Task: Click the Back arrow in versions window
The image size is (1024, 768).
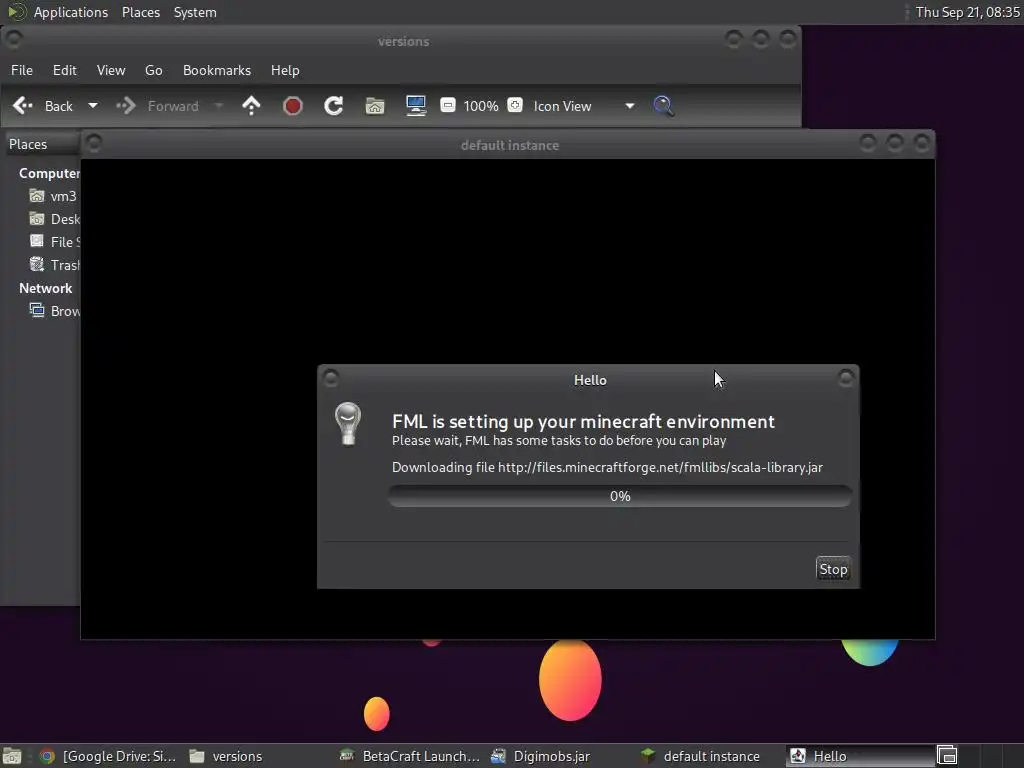Action: [23, 106]
